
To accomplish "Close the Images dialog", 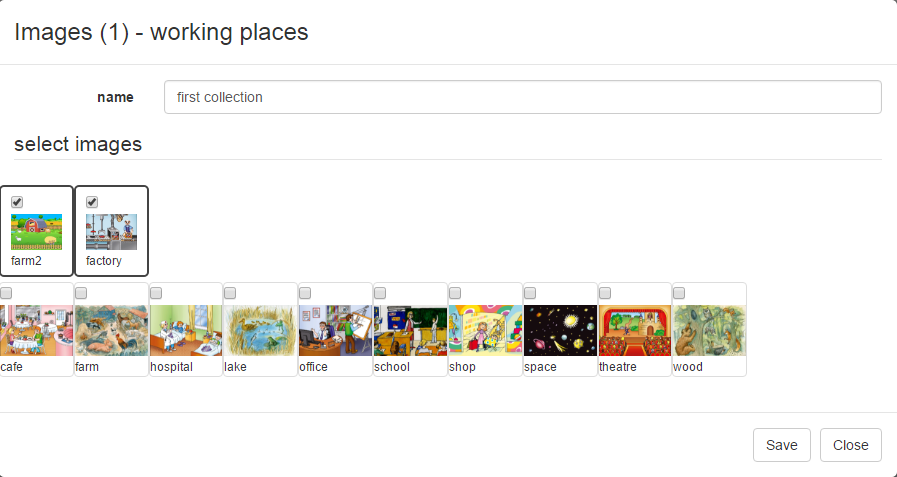I will 851,445.
